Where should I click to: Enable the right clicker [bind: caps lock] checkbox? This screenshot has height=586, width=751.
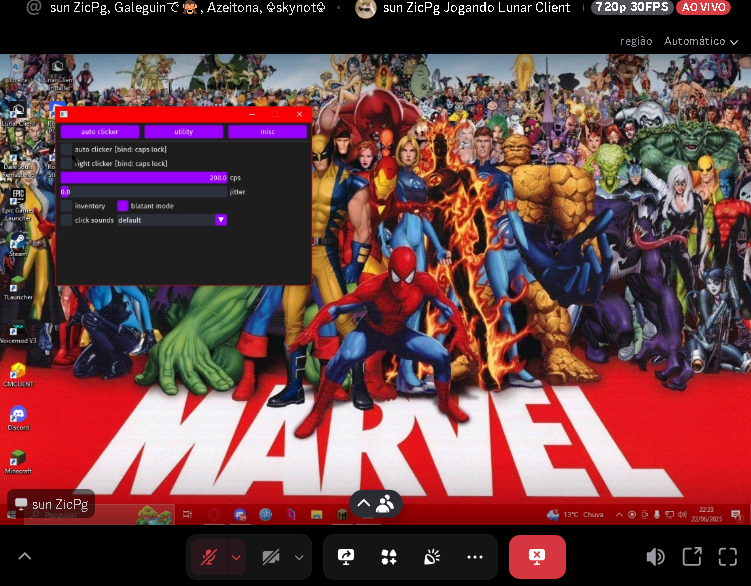(x=67, y=163)
